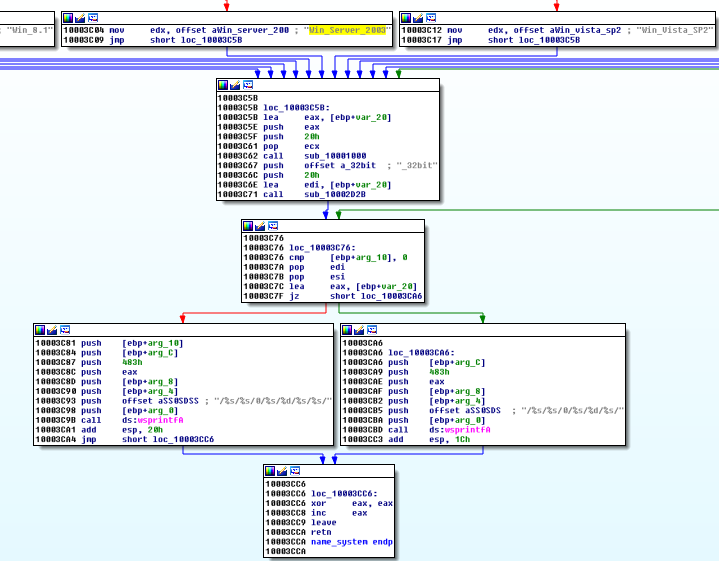719x561 pixels.
Task: Click offset aSS0SDS operand at 10003CB5
Action: click(465, 411)
